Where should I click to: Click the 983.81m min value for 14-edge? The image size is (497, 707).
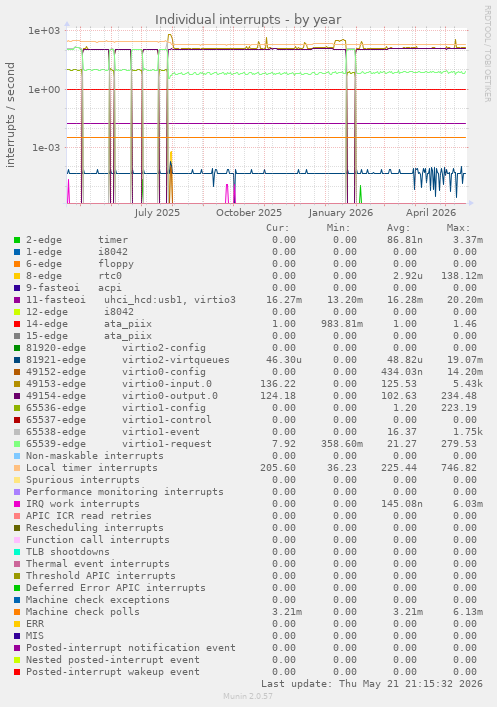342,324
